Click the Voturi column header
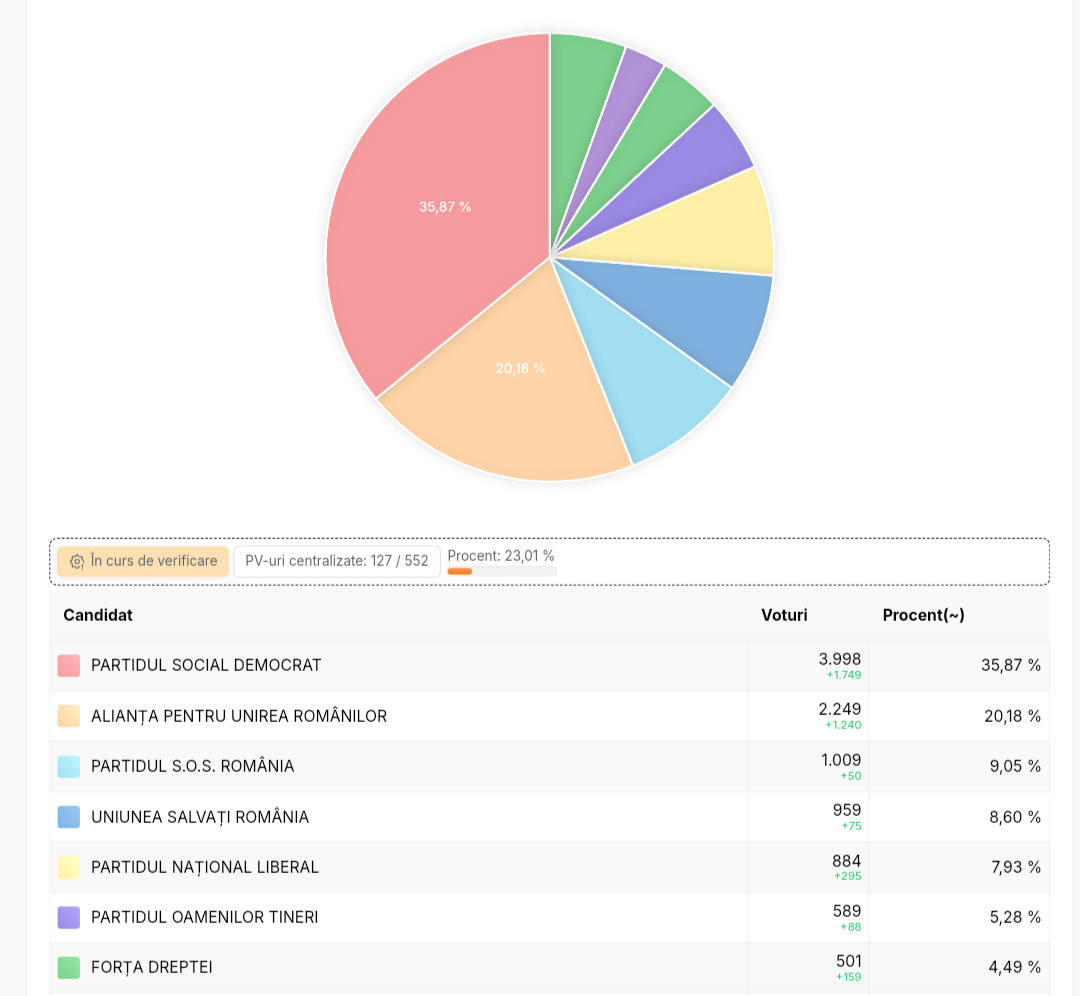Image resolution: width=1080 pixels, height=996 pixels. point(784,615)
